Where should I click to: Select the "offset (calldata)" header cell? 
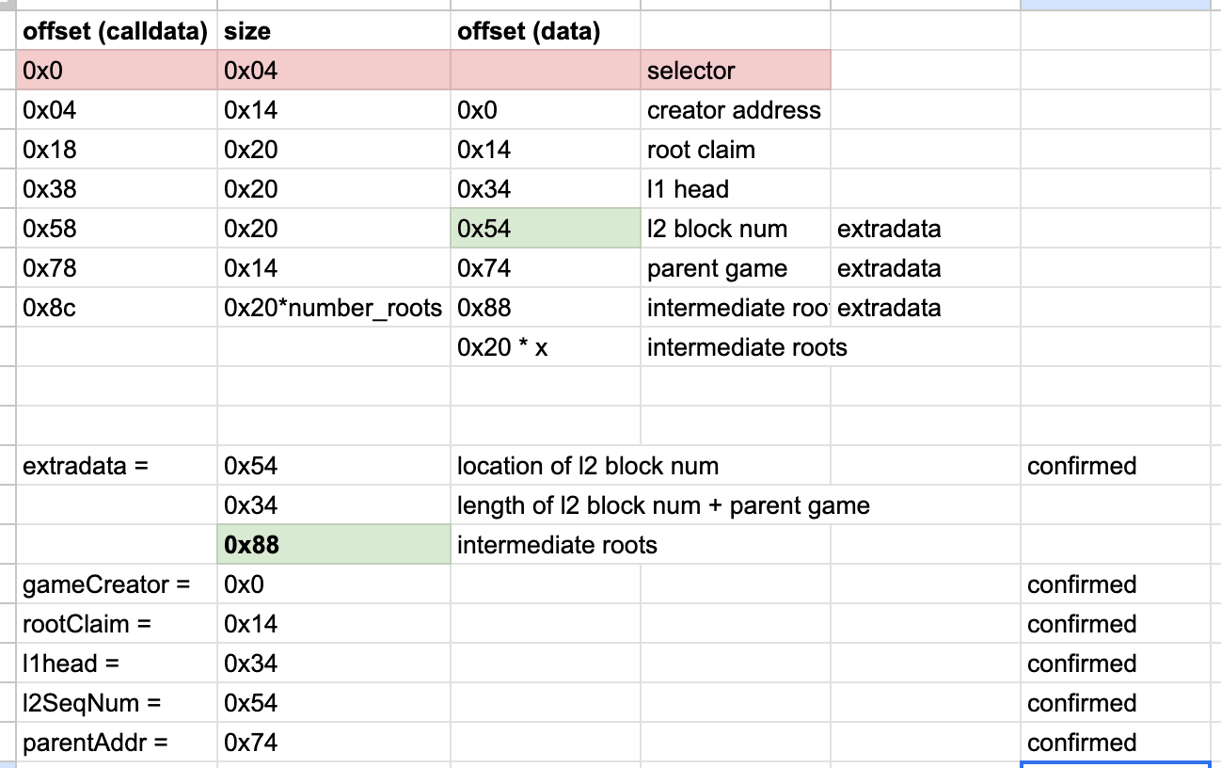click(x=115, y=31)
